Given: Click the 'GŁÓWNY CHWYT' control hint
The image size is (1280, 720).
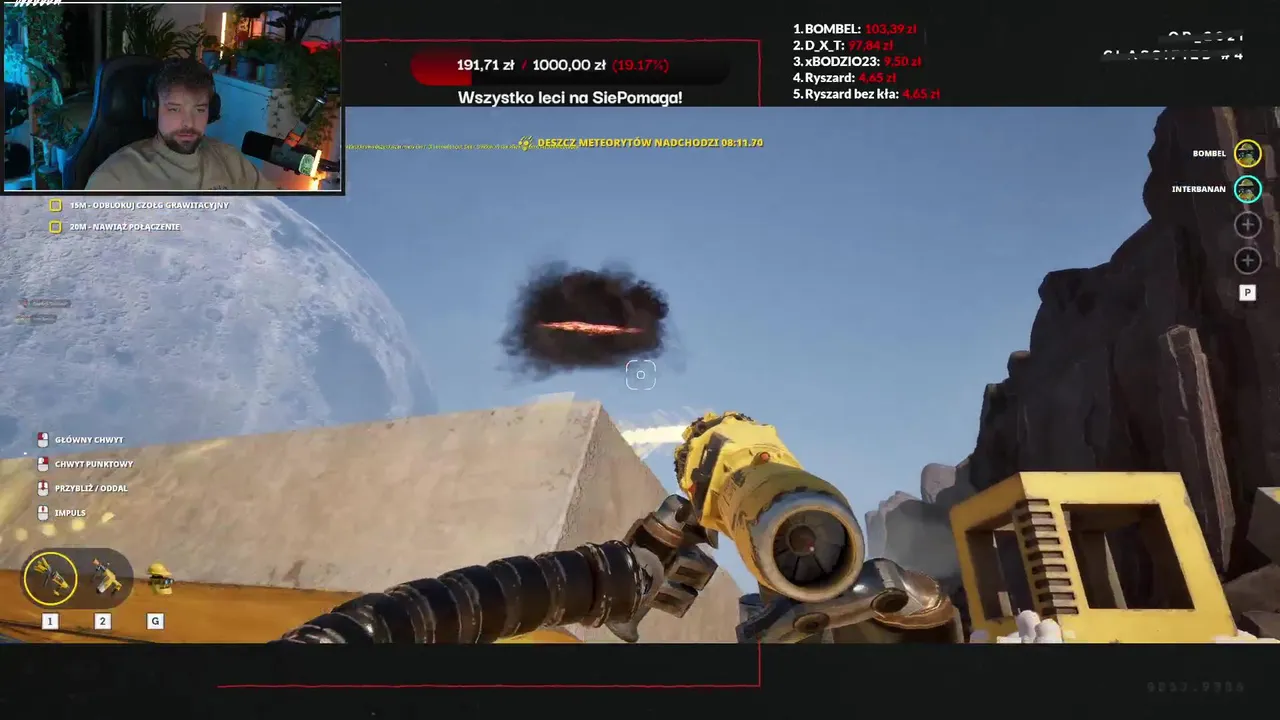Looking at the screenshot, I should (89, 440).
